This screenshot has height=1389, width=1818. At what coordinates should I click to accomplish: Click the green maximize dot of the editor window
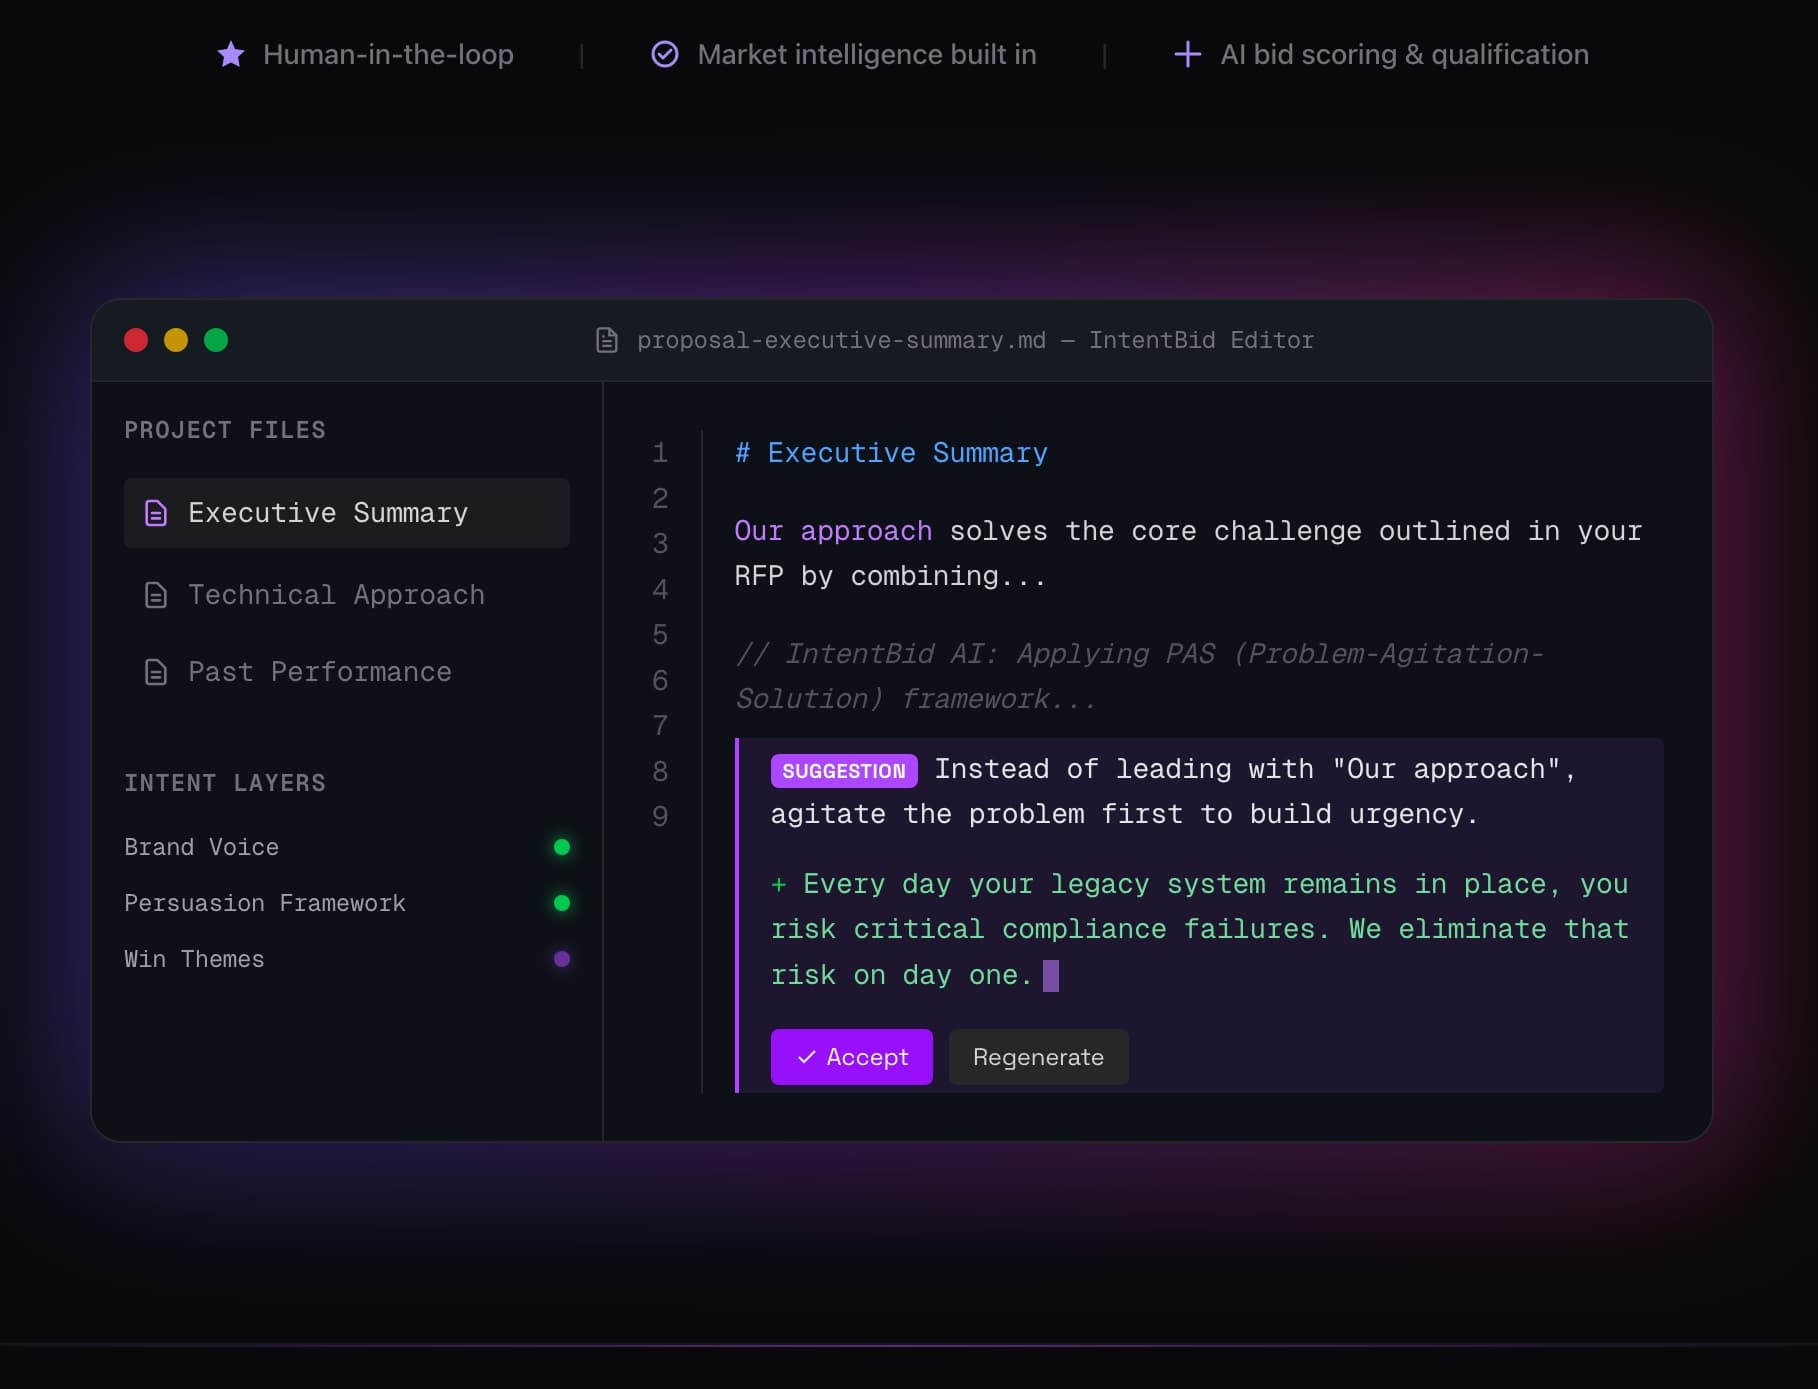point(216,340)
